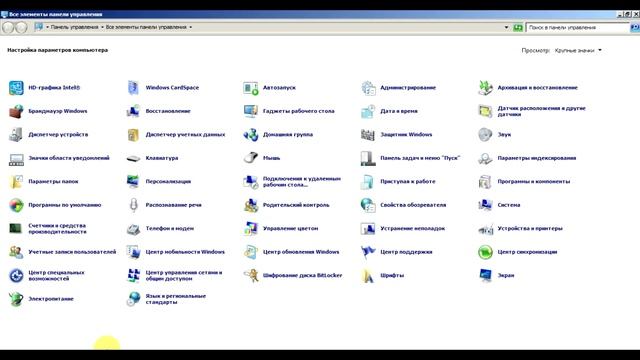Image resolution: width=640 pixels, height=360 pixels.
Task: Expand the address bar history dropdown arrow
Action: (507, 27)
